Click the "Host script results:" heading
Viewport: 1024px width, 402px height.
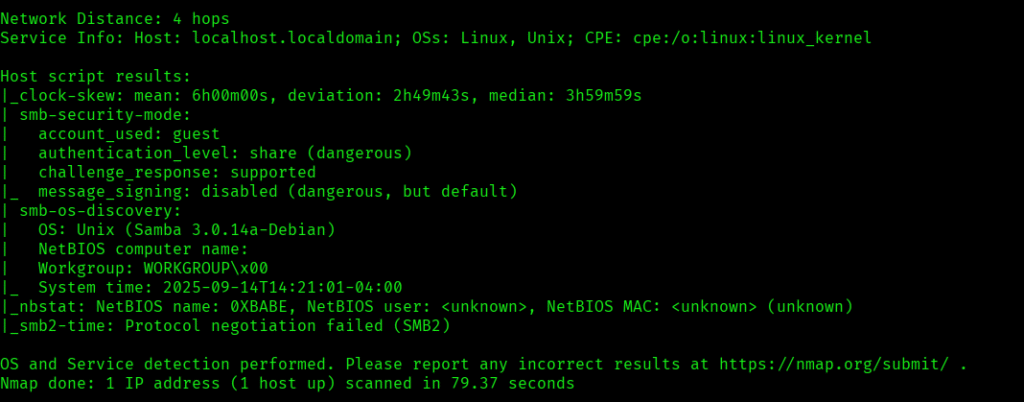tap(95, 76)
